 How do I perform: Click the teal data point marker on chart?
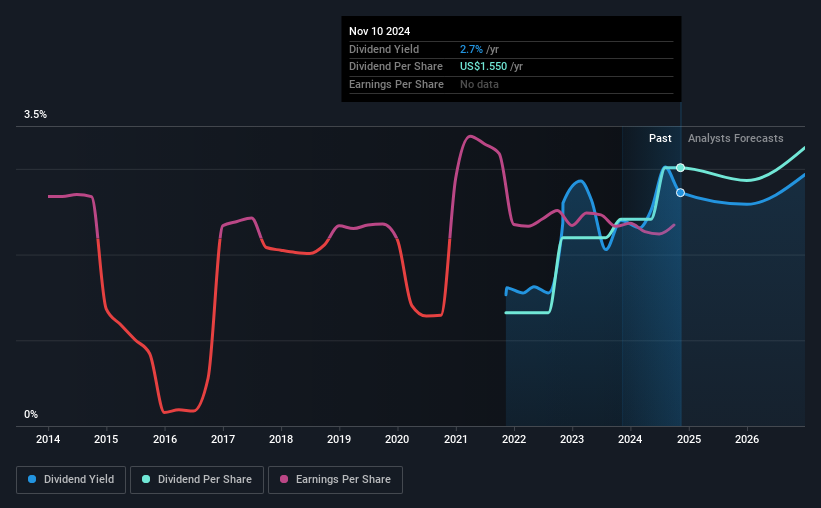[x=680, y=168]
